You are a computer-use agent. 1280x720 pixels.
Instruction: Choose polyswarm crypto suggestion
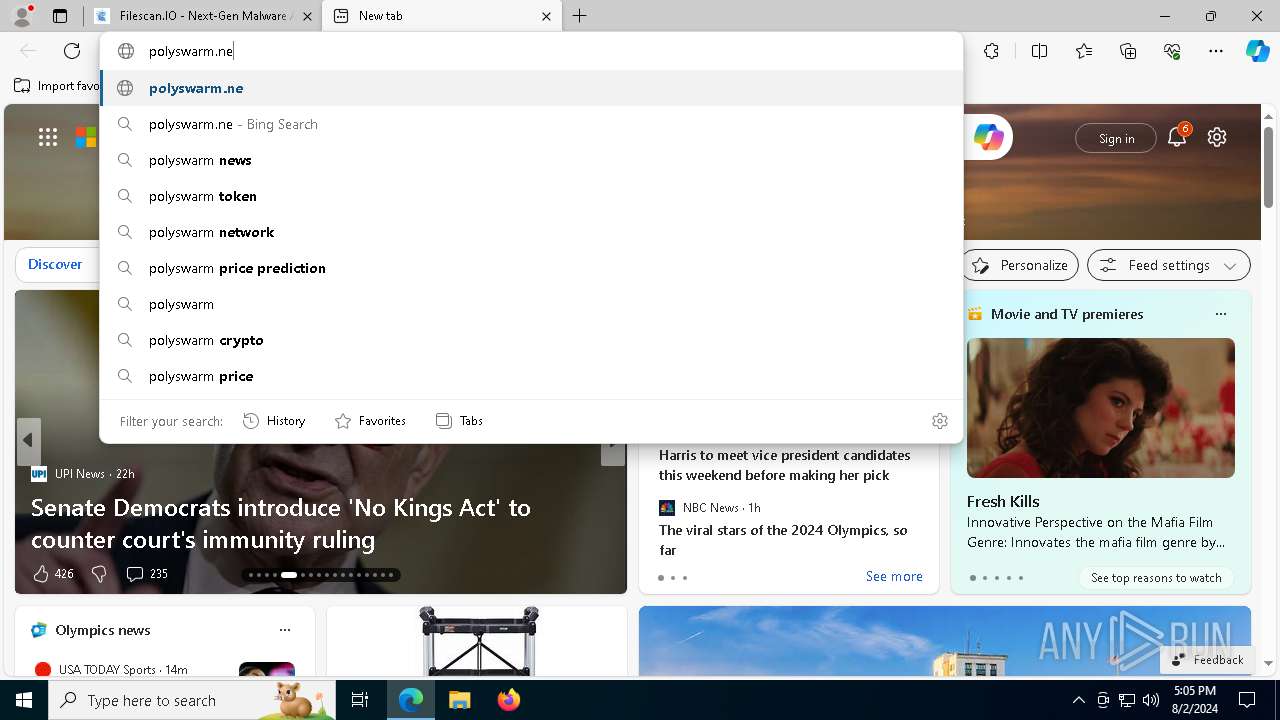tap(531, 340)
